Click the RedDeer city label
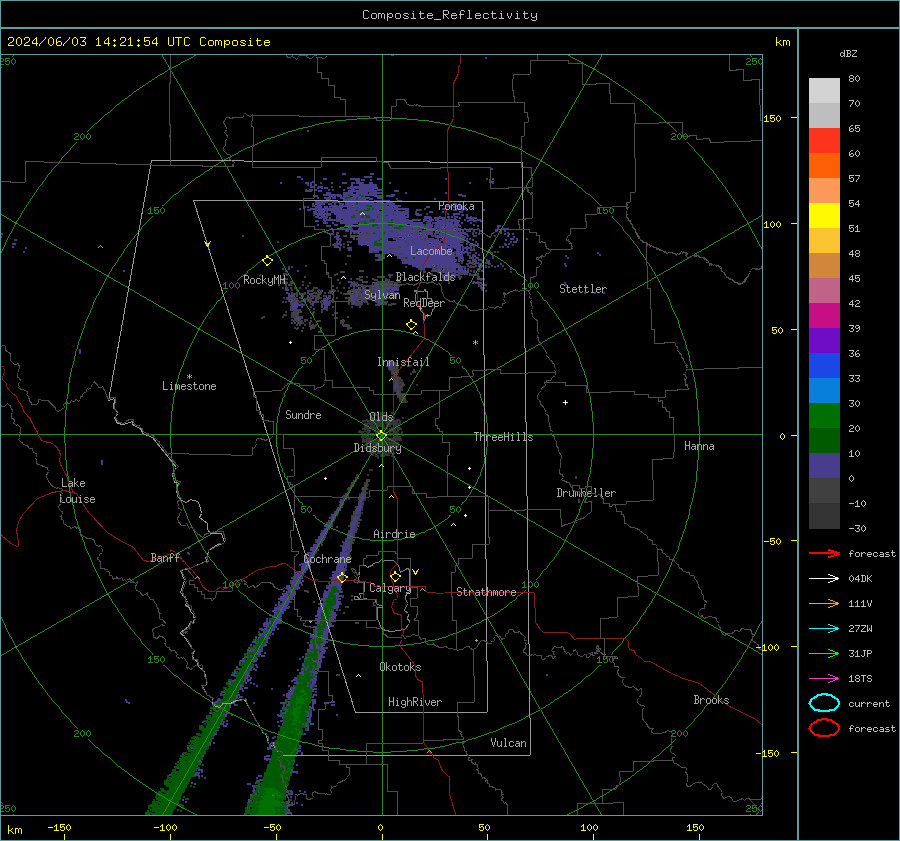900x841 pixels. coord(424,303)
